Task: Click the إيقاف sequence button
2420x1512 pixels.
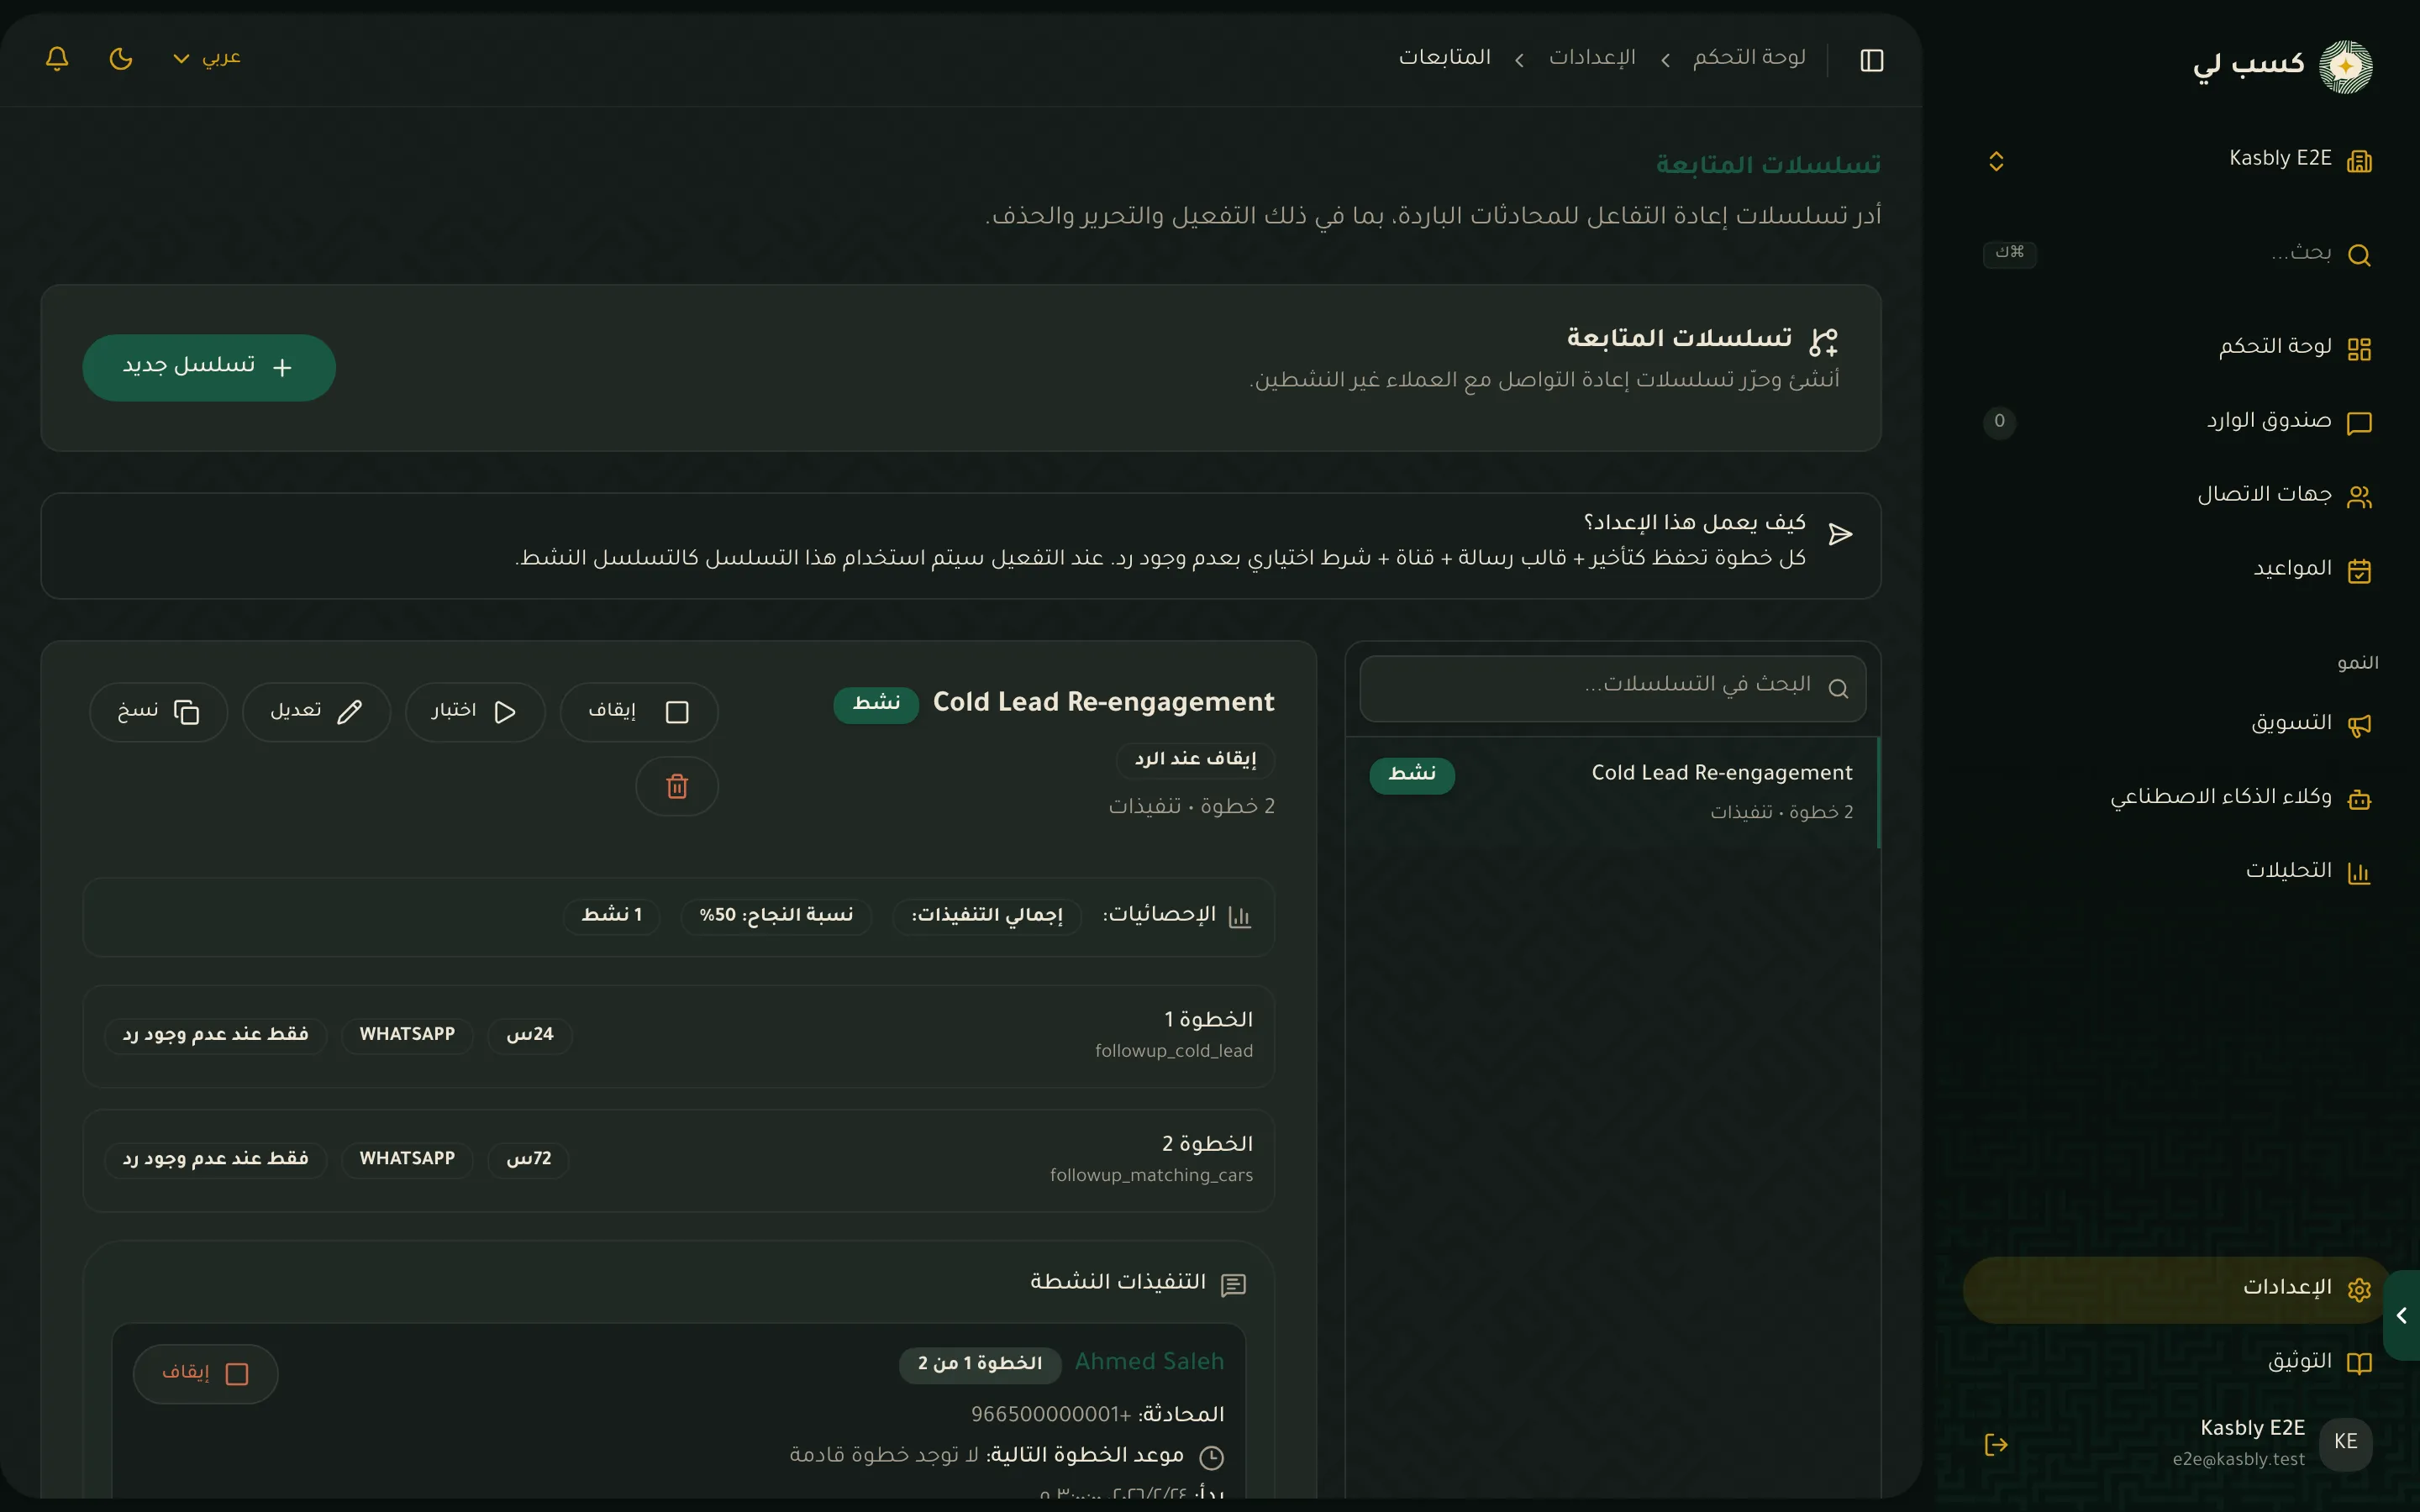Action: pos(638,711)
